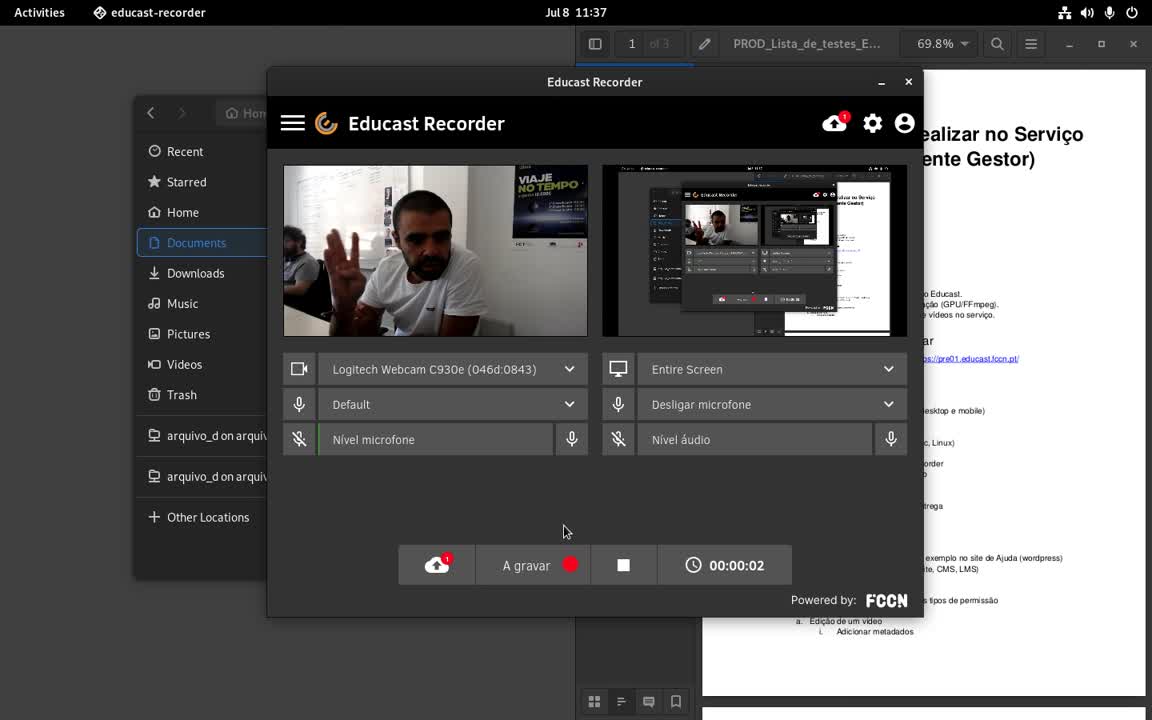Open search in document viewer
This screenshot has height=720, width=1152.
[997, 44]
